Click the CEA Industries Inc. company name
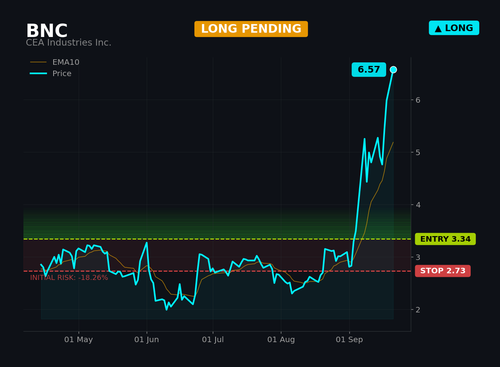The width and height of the screenshot is (500, 367). coord(68,43)
